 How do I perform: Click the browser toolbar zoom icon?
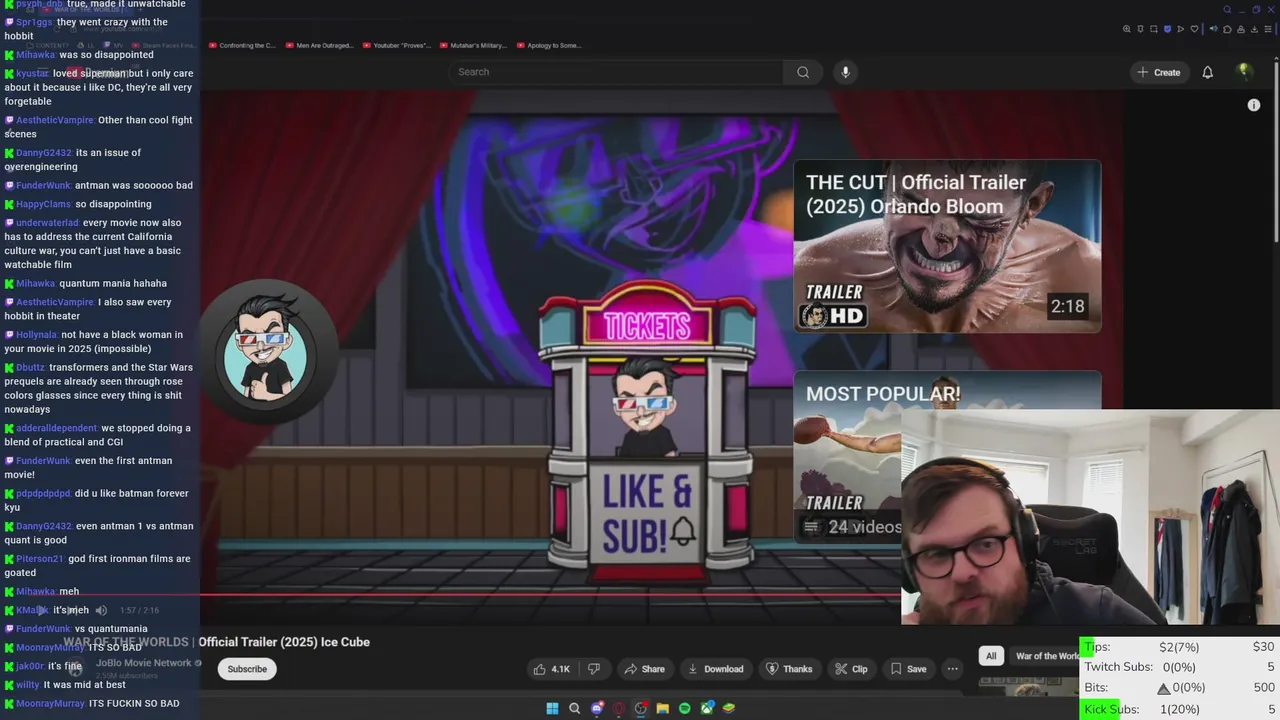1127,29
